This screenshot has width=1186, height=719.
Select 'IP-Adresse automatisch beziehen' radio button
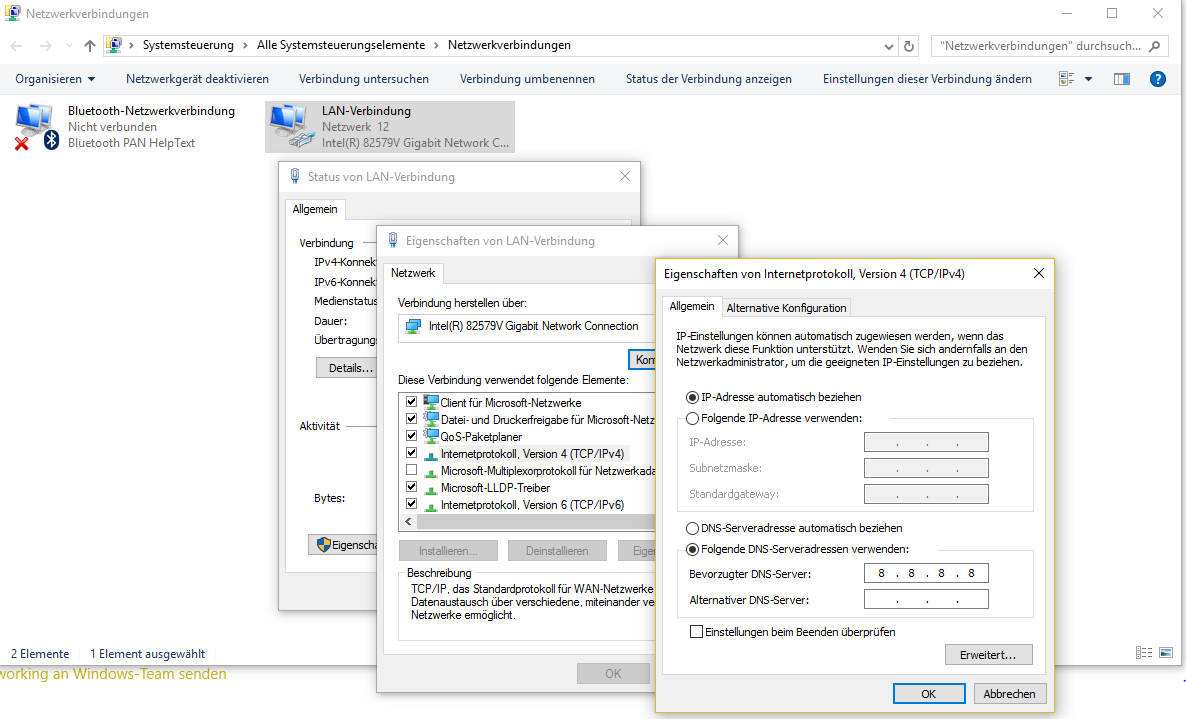point(692,397)
